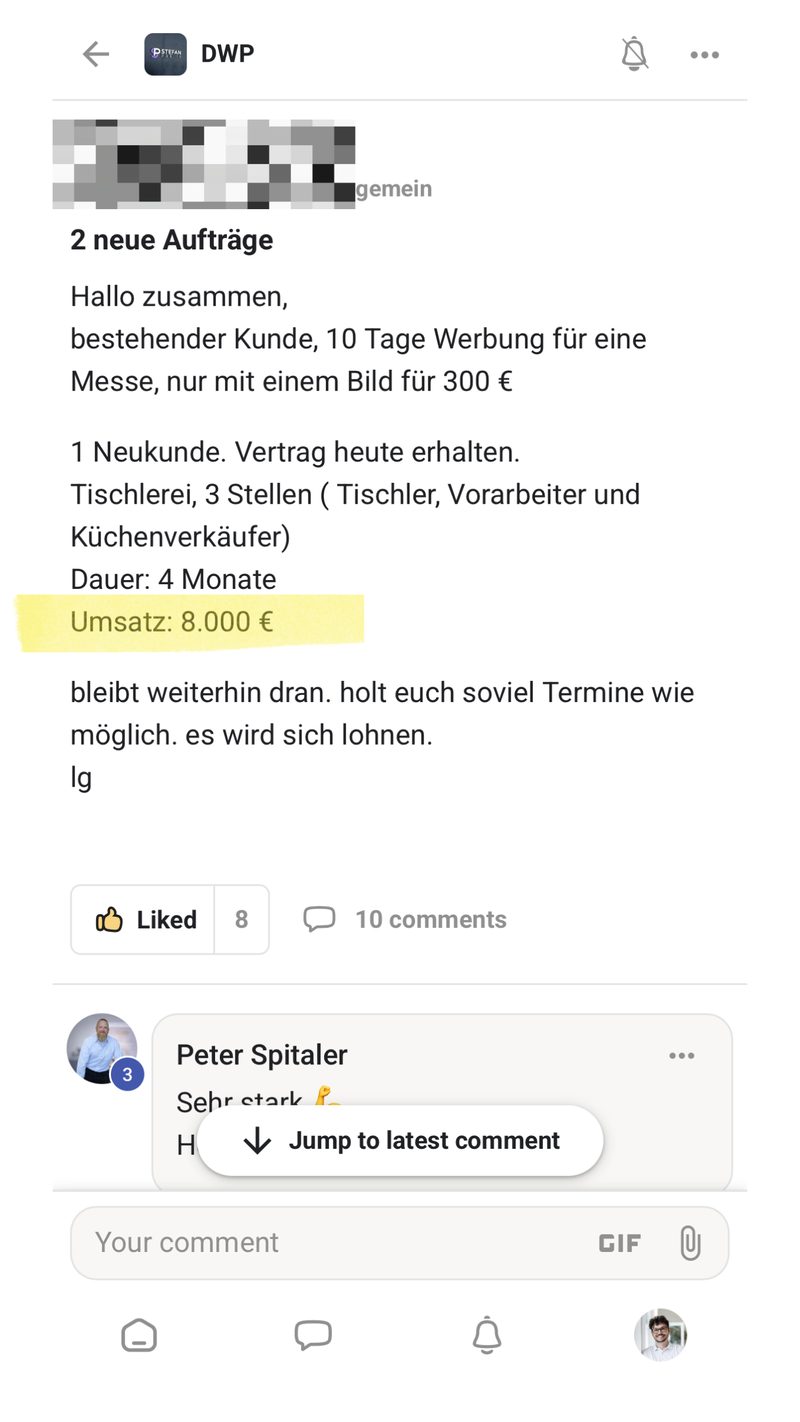This screenshot has height=1422, width=800.
Task: Open the DWP group logo
Action: point(165,54)
